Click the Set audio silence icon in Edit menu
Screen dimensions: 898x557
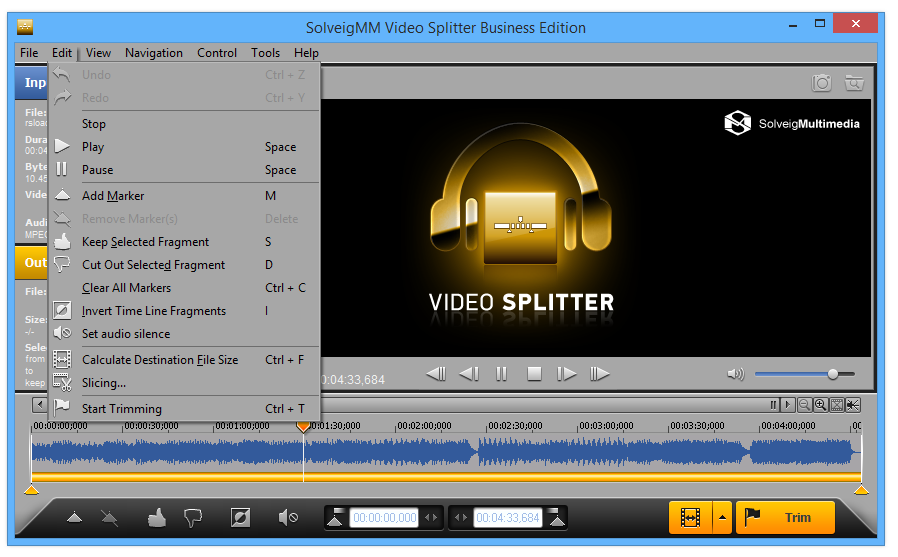(x=62, y=333)
